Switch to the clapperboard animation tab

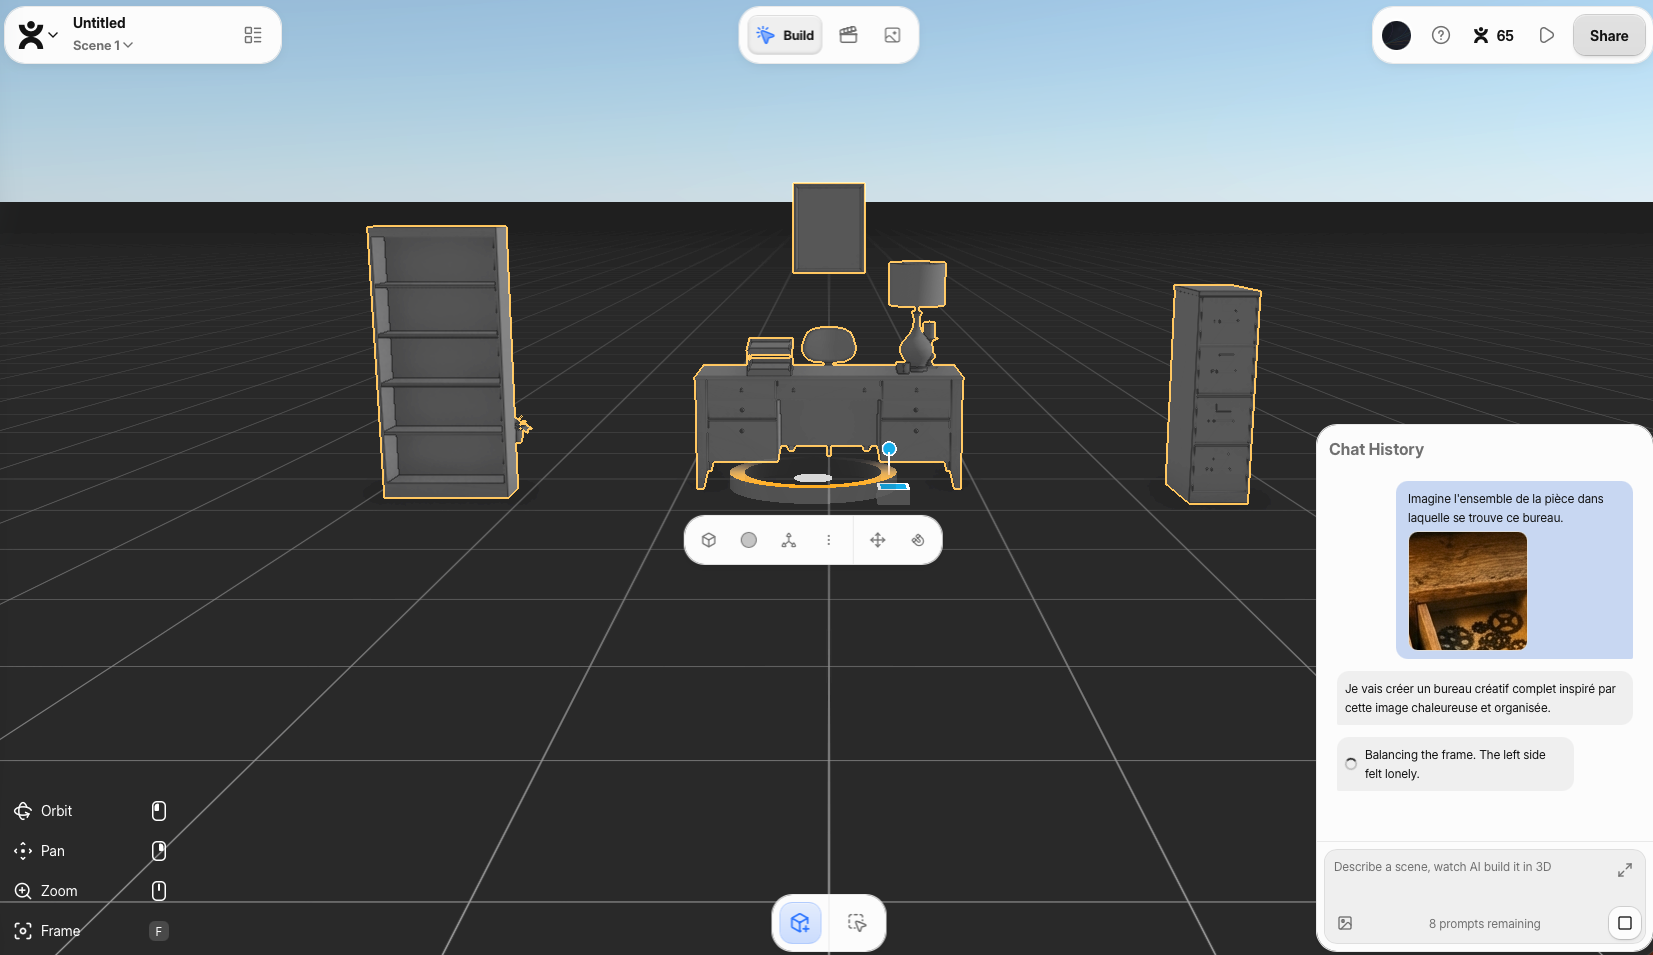(848, 35)
